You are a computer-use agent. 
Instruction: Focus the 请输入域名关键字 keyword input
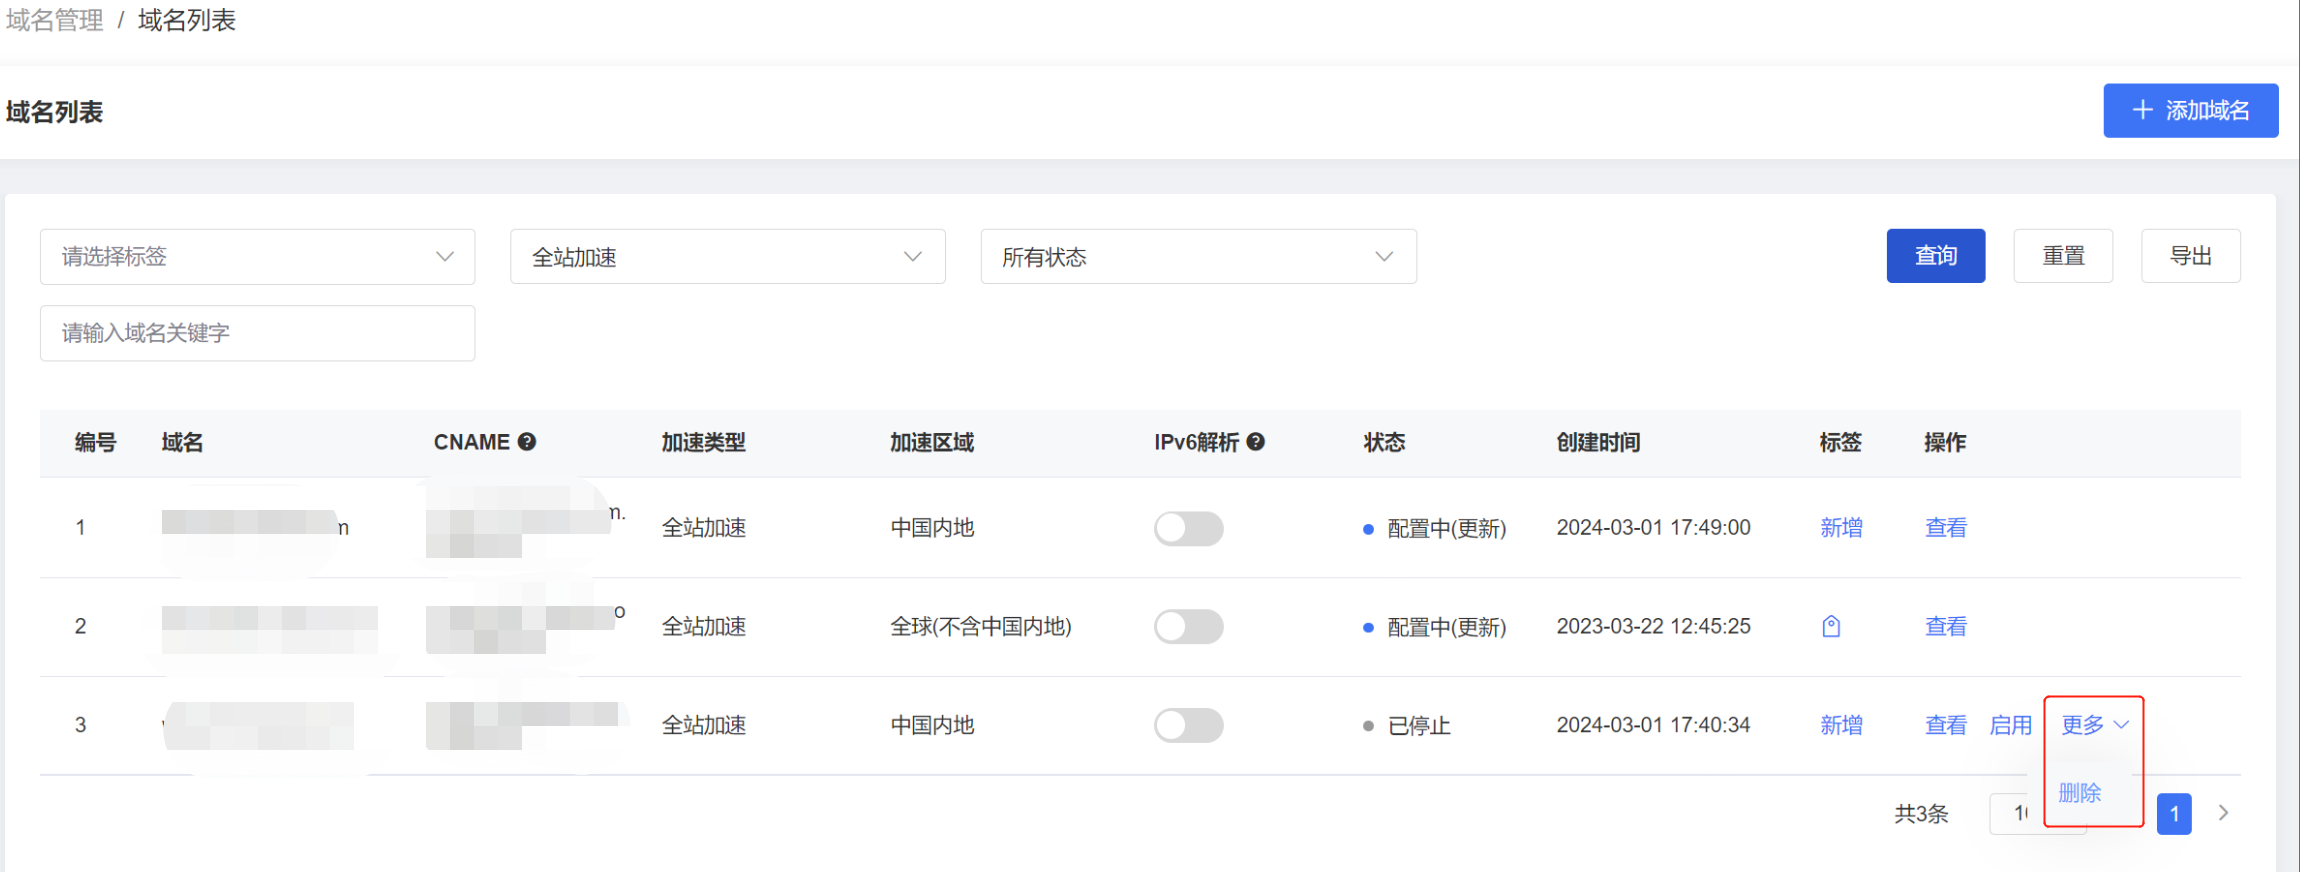tap(257, 333)
